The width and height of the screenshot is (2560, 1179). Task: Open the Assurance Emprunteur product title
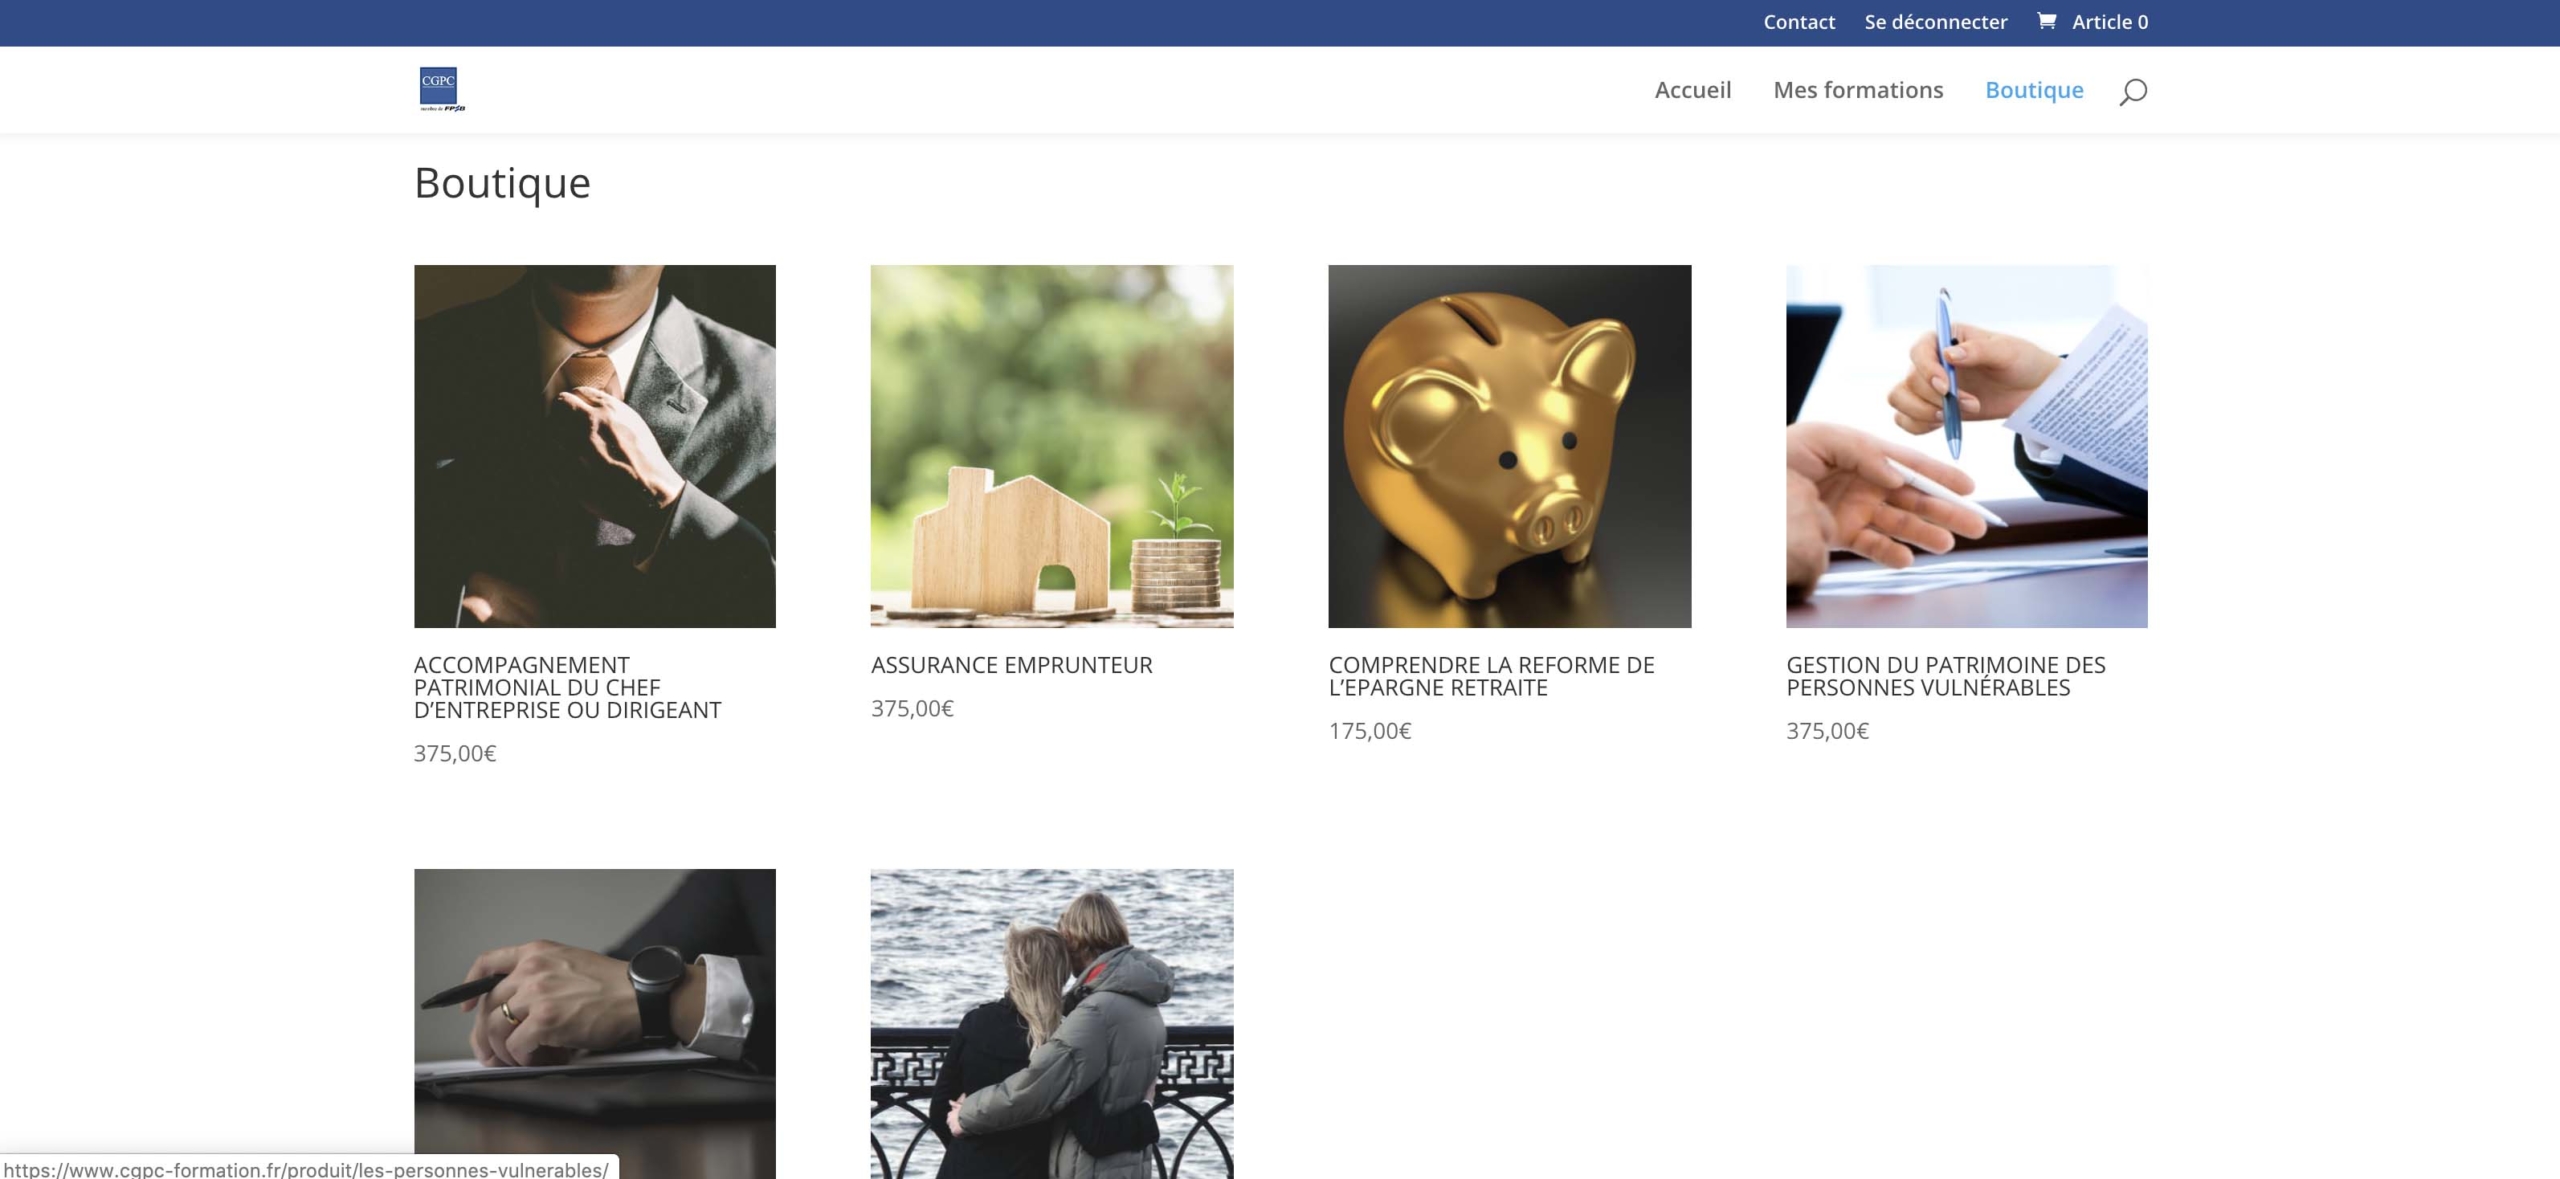[x=1012, y=665]
